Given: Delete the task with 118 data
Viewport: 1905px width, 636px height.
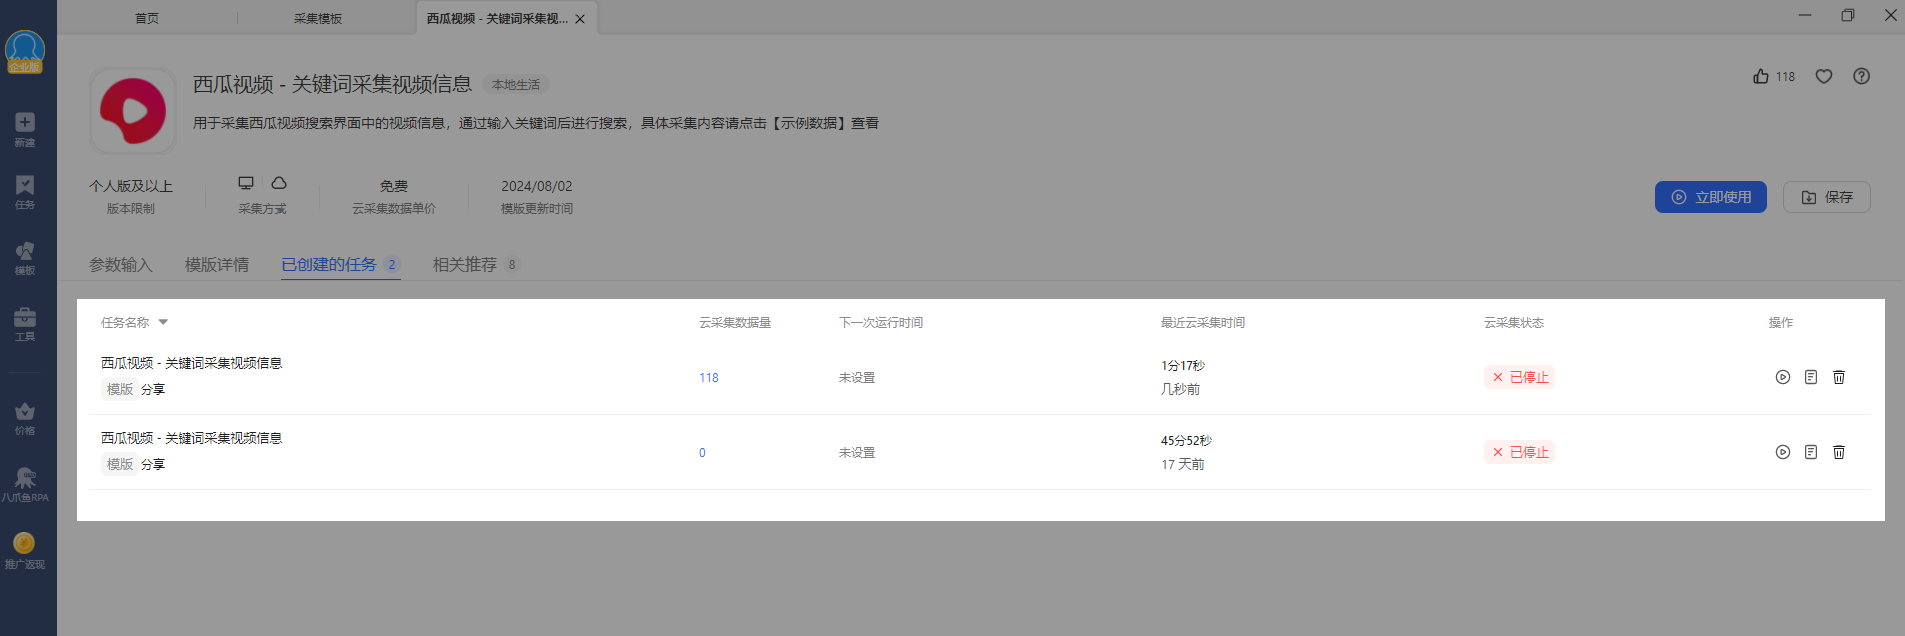Looking at the screenshot, I should 1838,377.
